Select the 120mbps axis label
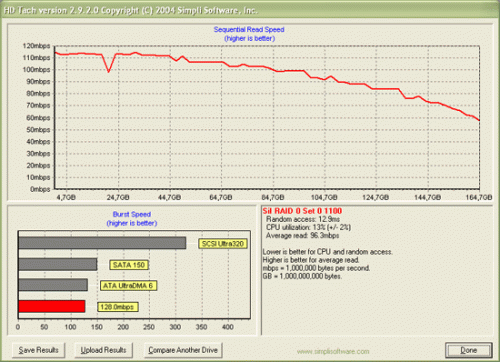500x362 pixels. tap(36, 46)
